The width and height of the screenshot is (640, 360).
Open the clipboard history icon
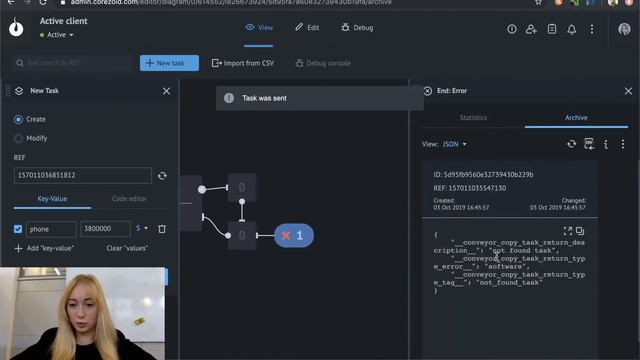551,29
